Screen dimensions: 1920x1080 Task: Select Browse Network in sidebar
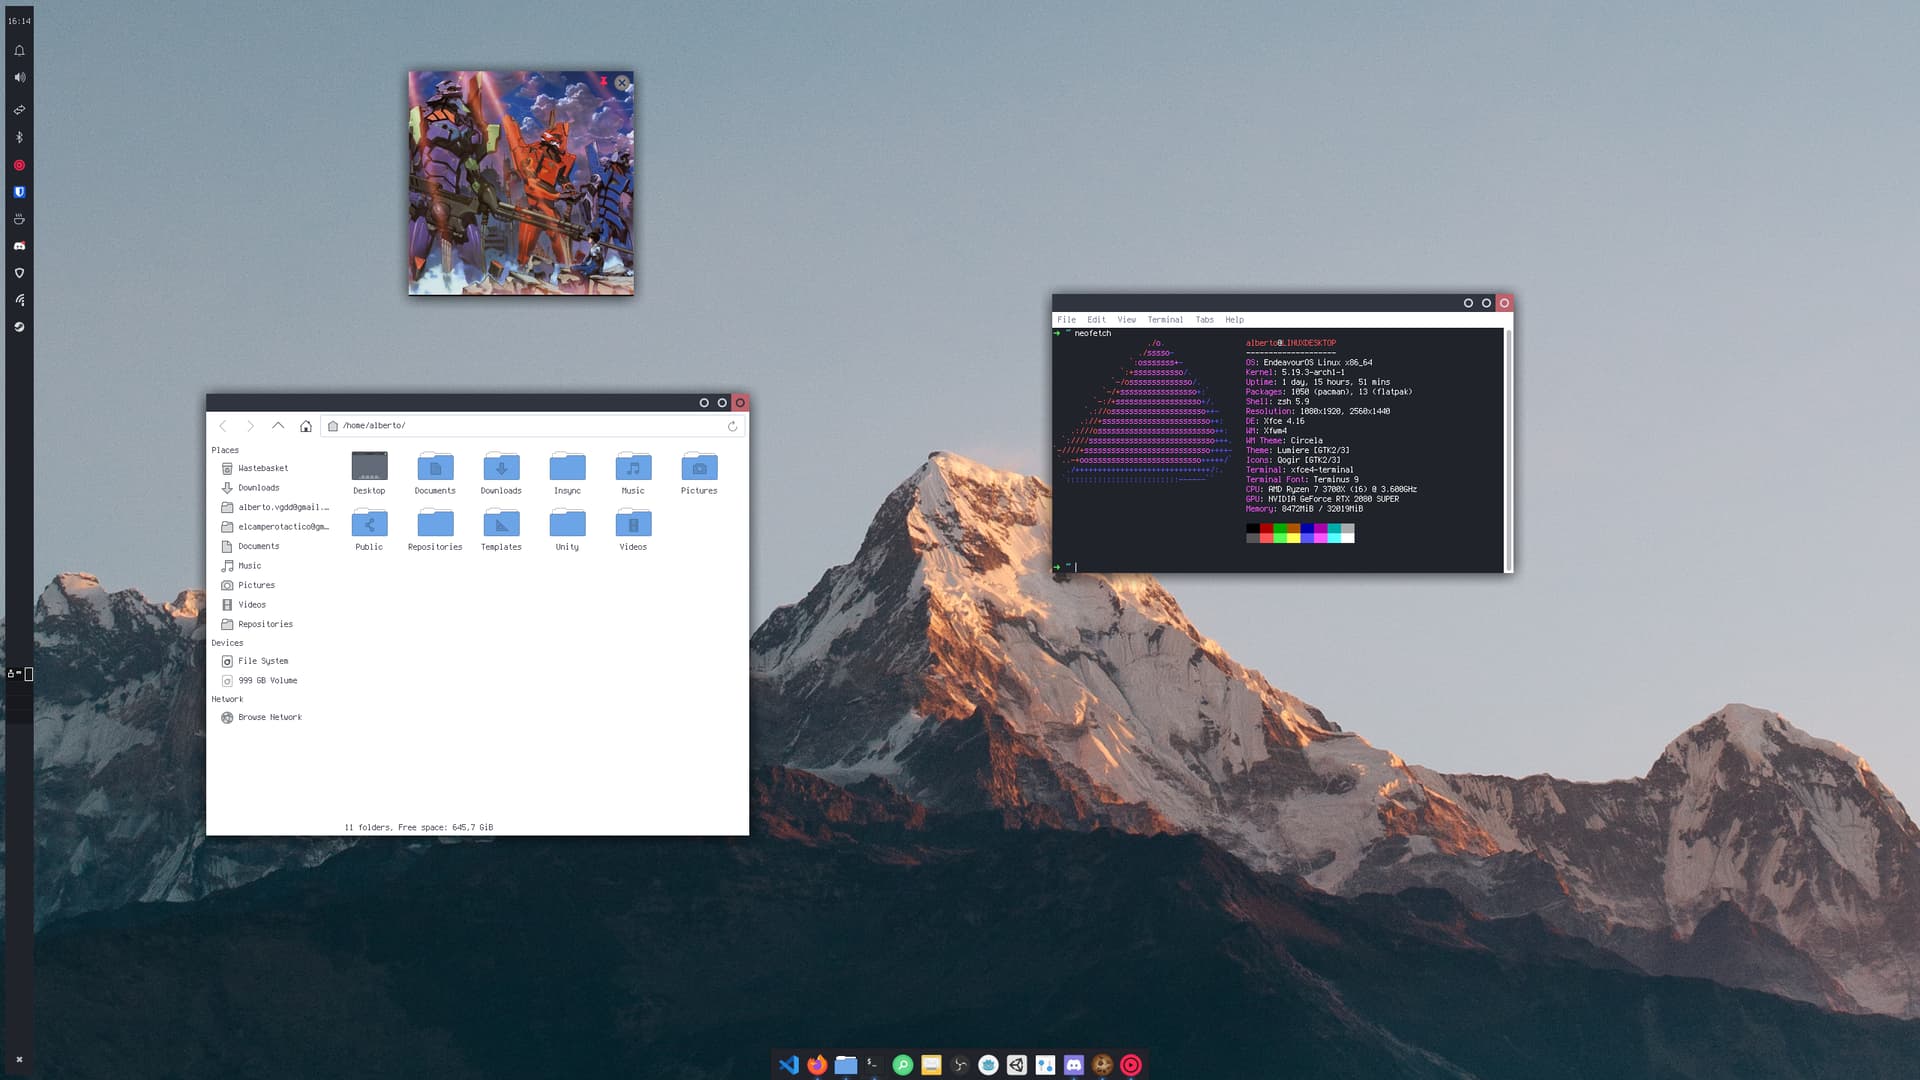[x=271, y=717]
